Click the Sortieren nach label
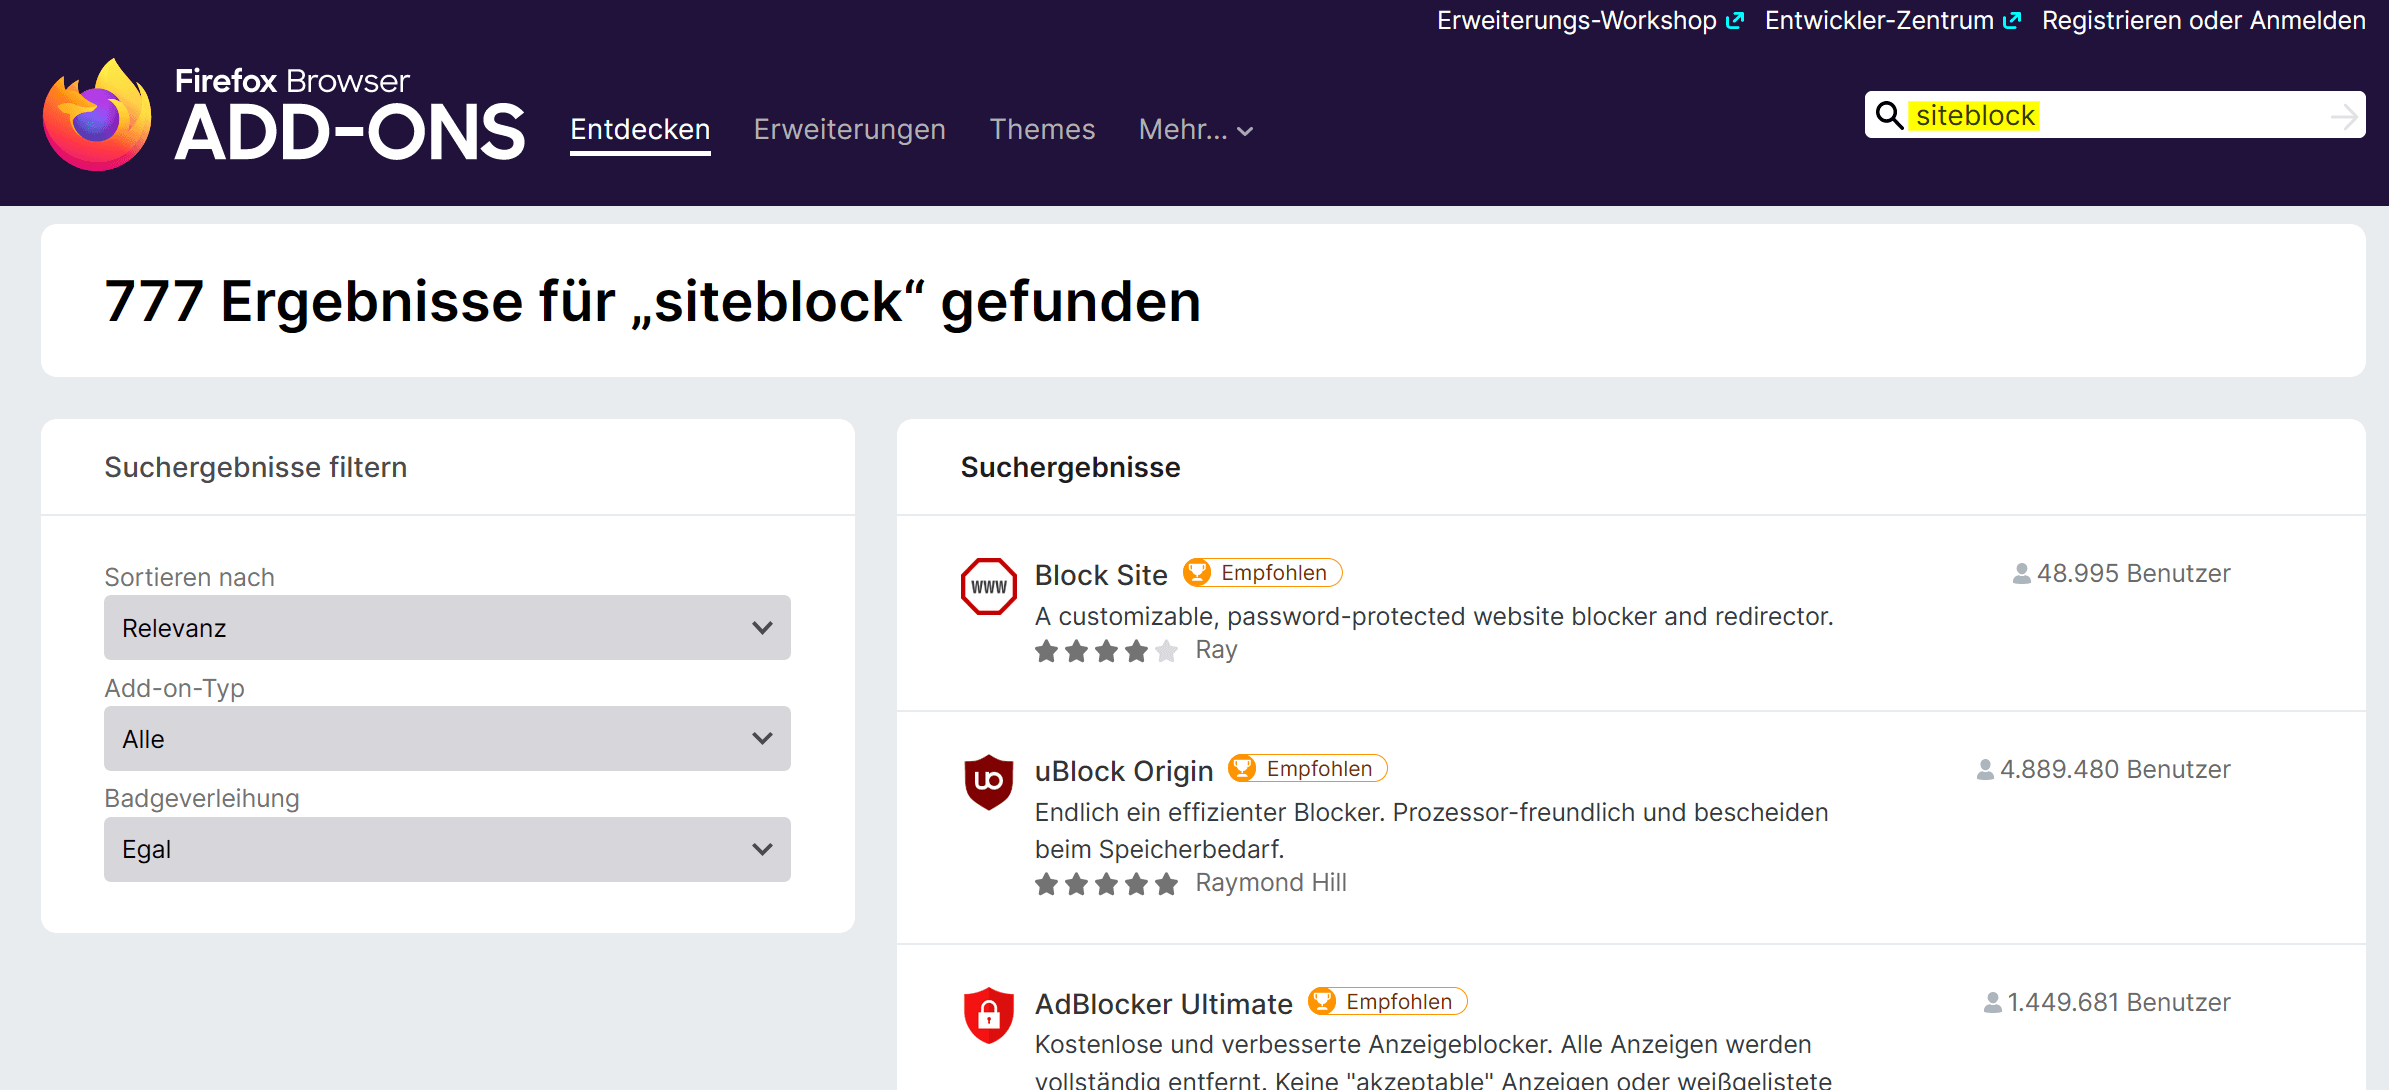 [x=189, y=577]
